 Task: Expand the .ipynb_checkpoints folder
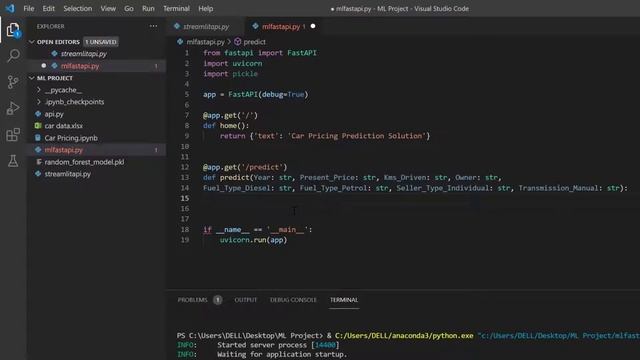[39, 102]
